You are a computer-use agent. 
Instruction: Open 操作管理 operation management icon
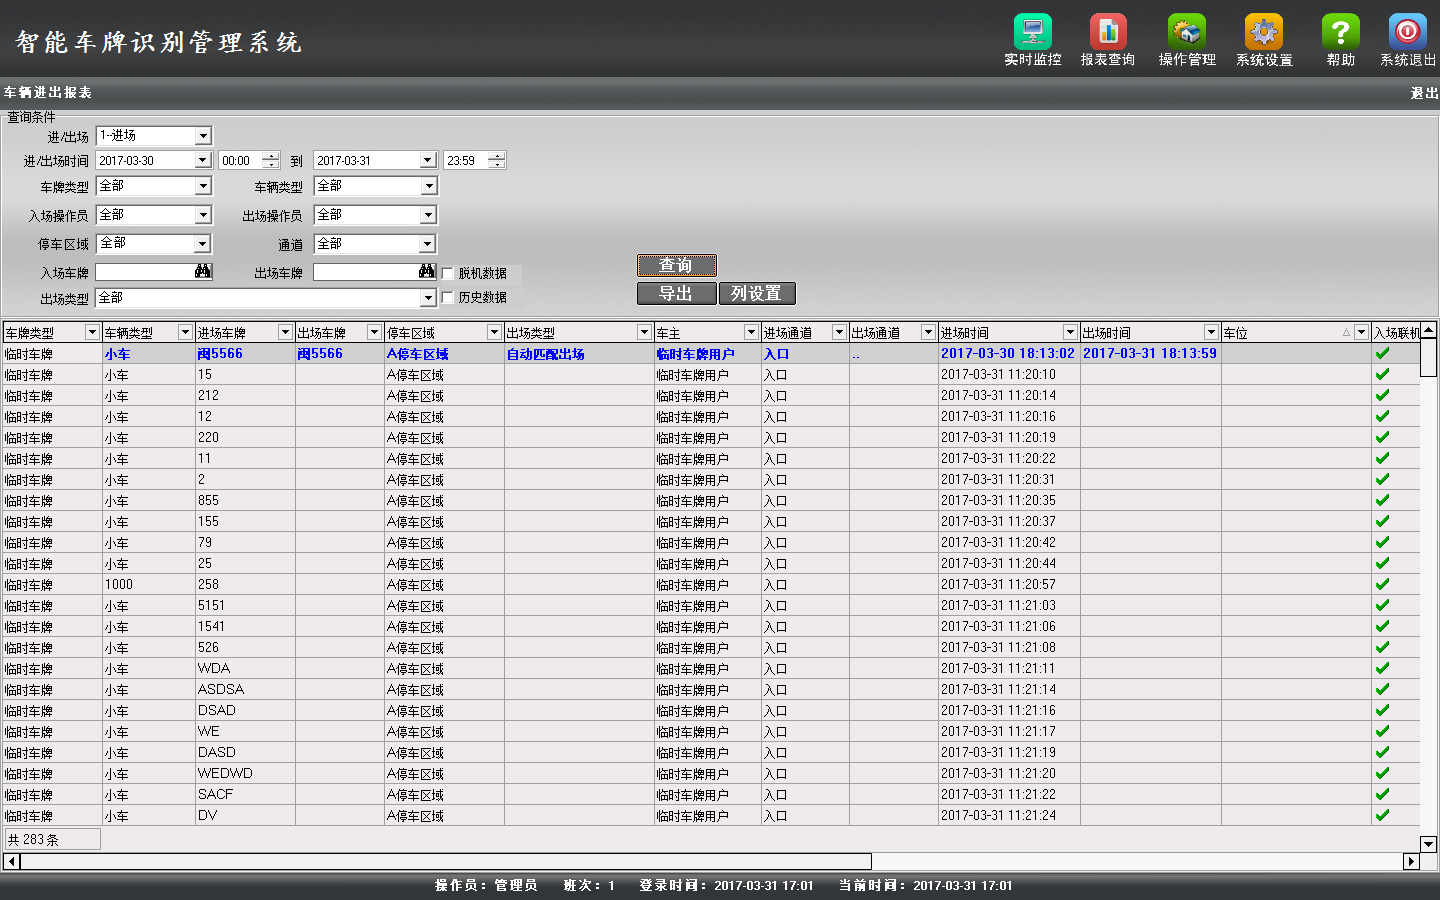click(1186, 32)
